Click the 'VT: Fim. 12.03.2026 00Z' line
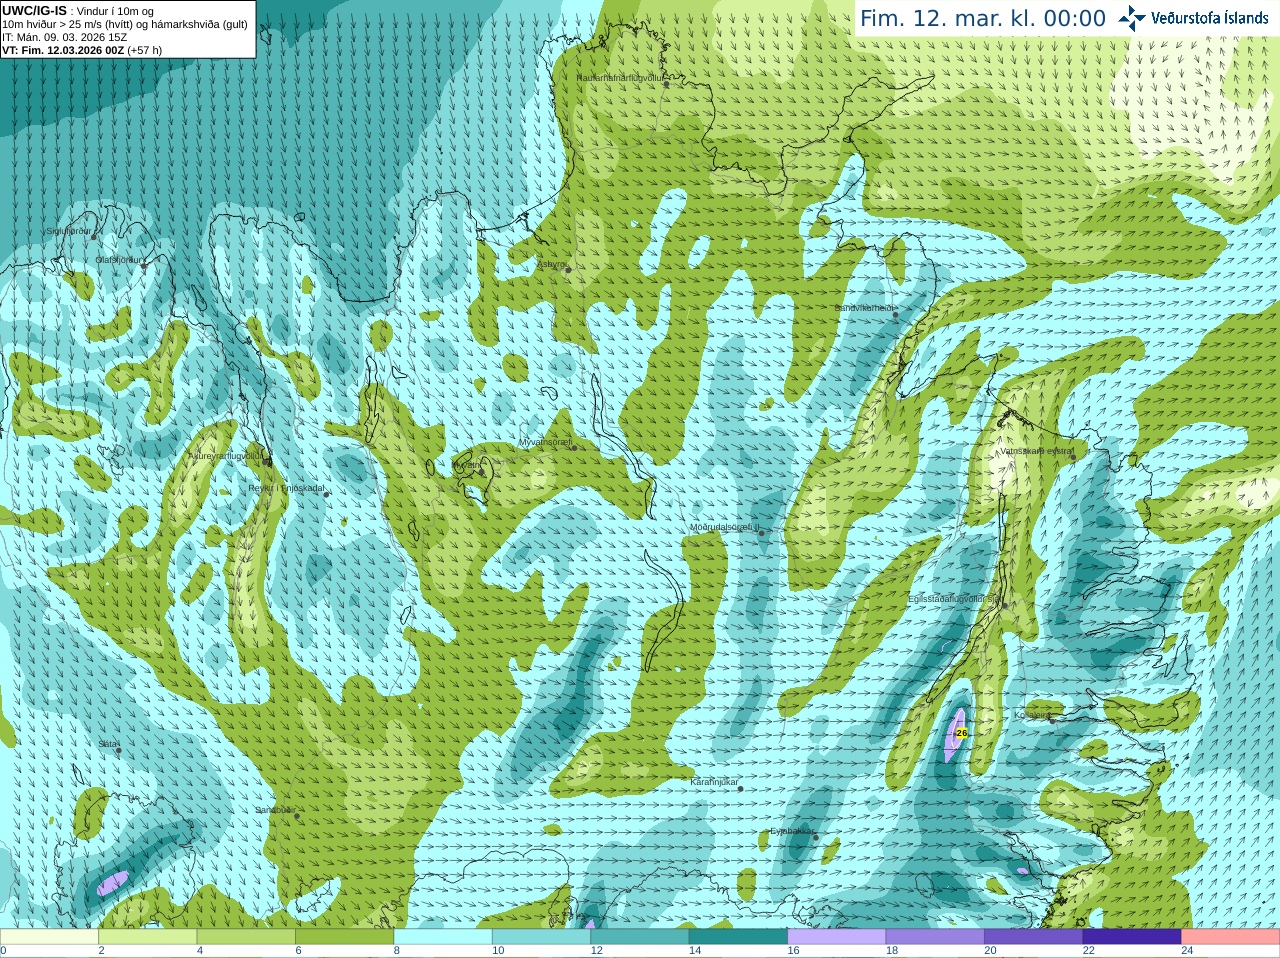This screenshot has height=958, width=1280. [x=63, y=50]
